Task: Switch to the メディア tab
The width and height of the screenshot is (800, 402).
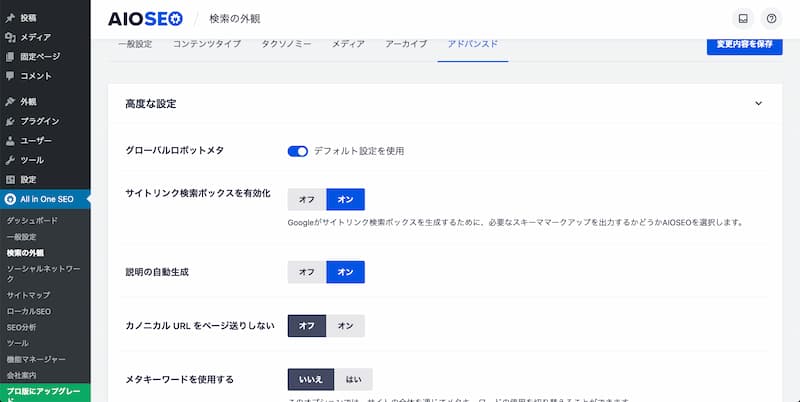Action: (x=348, y=44)
